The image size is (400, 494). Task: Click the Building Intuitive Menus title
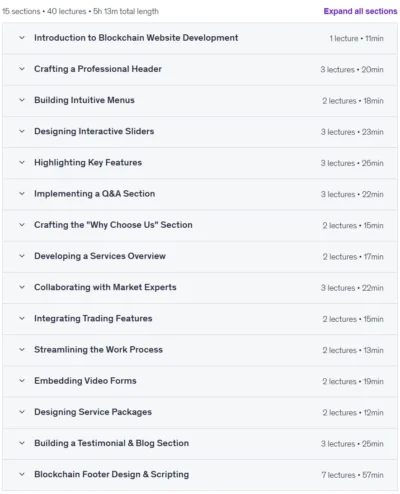click(x=84, y=100)
